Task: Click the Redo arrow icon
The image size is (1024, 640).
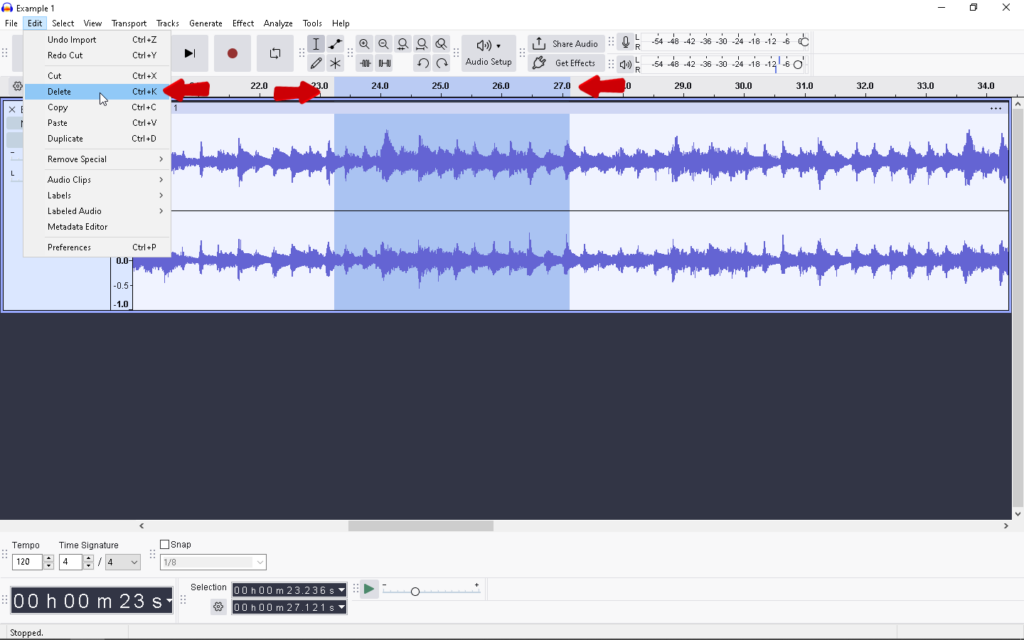Action: click(441, 63)
